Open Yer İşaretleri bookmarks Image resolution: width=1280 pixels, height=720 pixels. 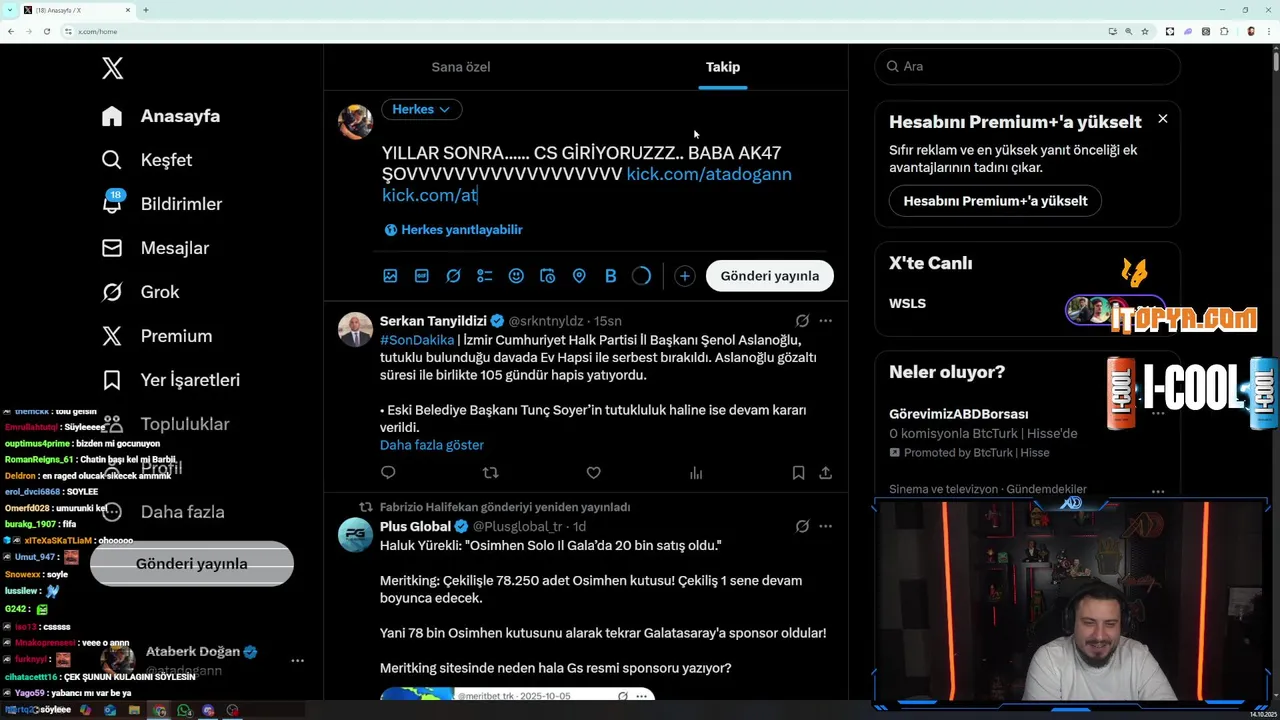171,380
